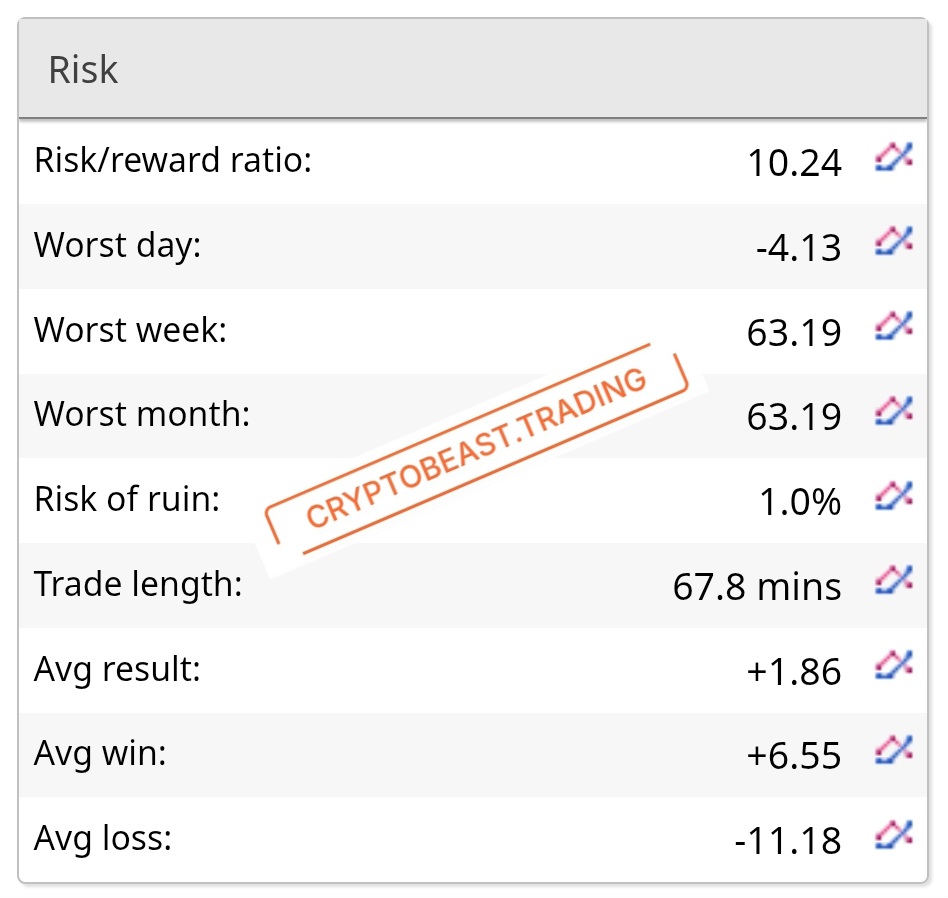Image resolution: width=948 pixels, height=898 pixels.
Task: Click the Avg loss -11.18 value
Action: (788, 841)
